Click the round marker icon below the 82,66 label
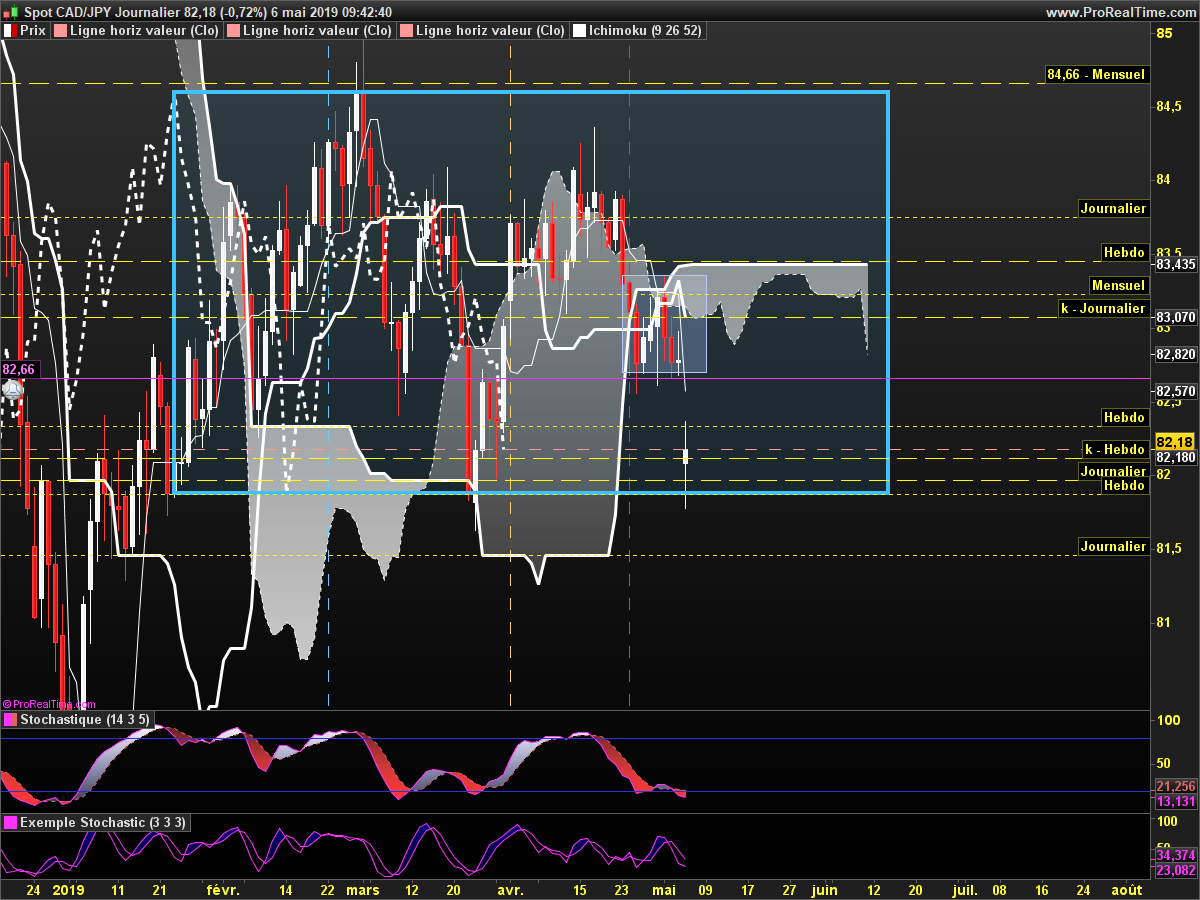Screen dimensions: 1200x900 [13, 390]
